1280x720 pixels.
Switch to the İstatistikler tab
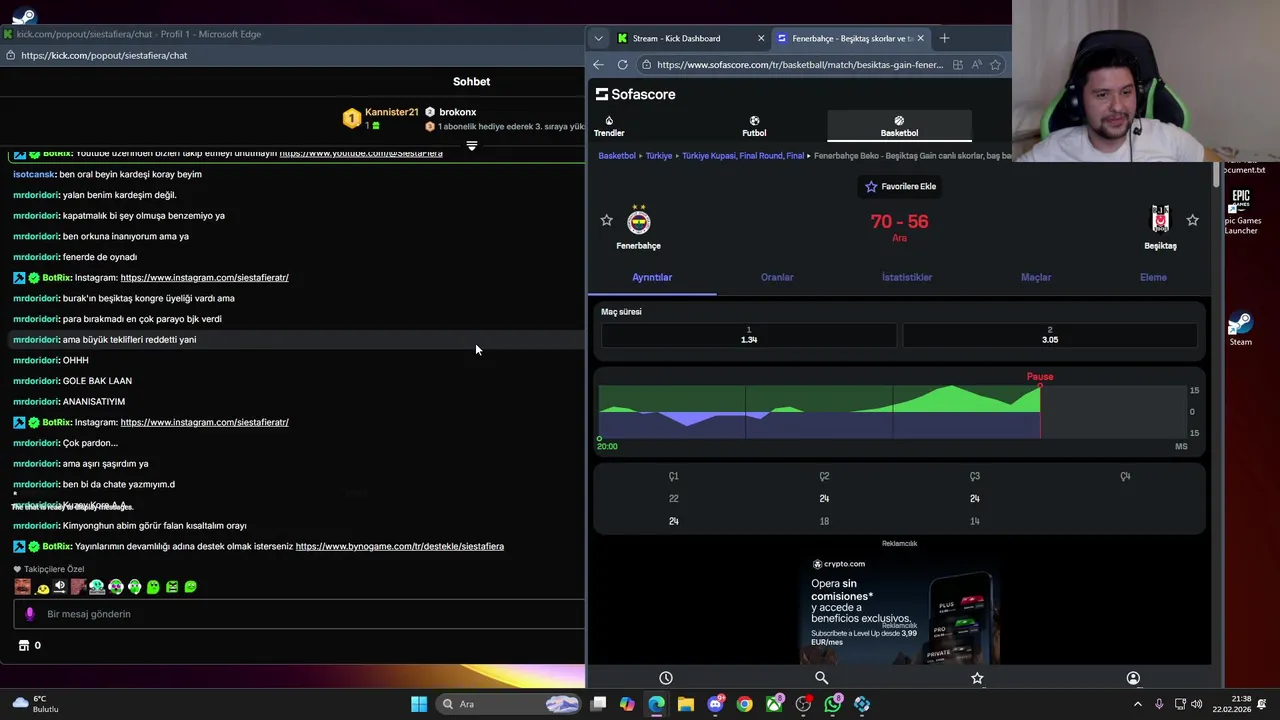[x=907, y=277]
